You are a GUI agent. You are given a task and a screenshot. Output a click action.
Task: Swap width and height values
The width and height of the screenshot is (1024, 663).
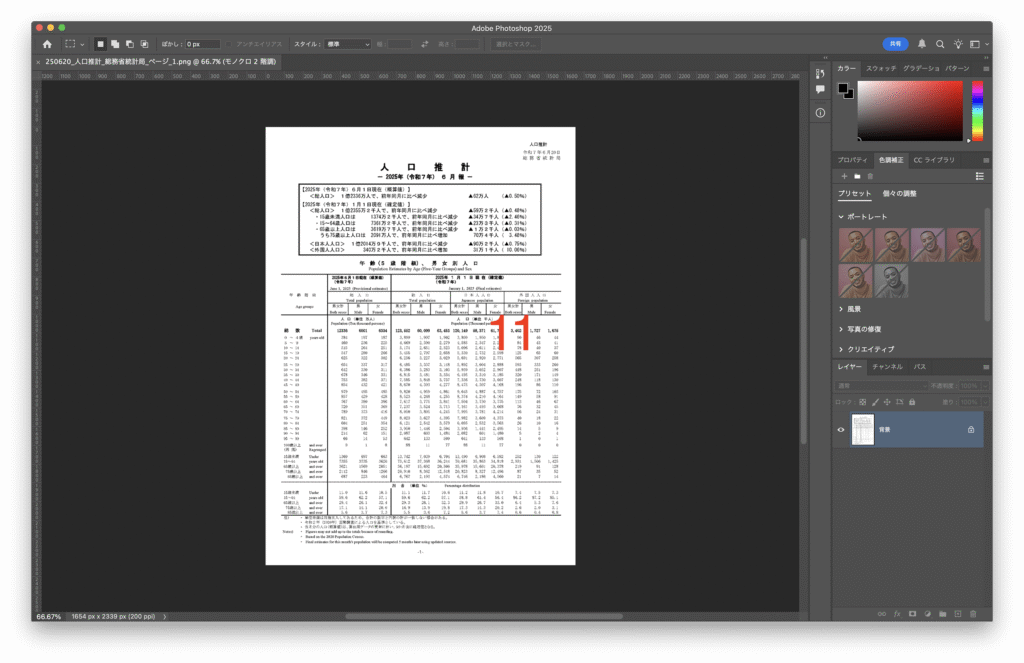pos(424,44)
